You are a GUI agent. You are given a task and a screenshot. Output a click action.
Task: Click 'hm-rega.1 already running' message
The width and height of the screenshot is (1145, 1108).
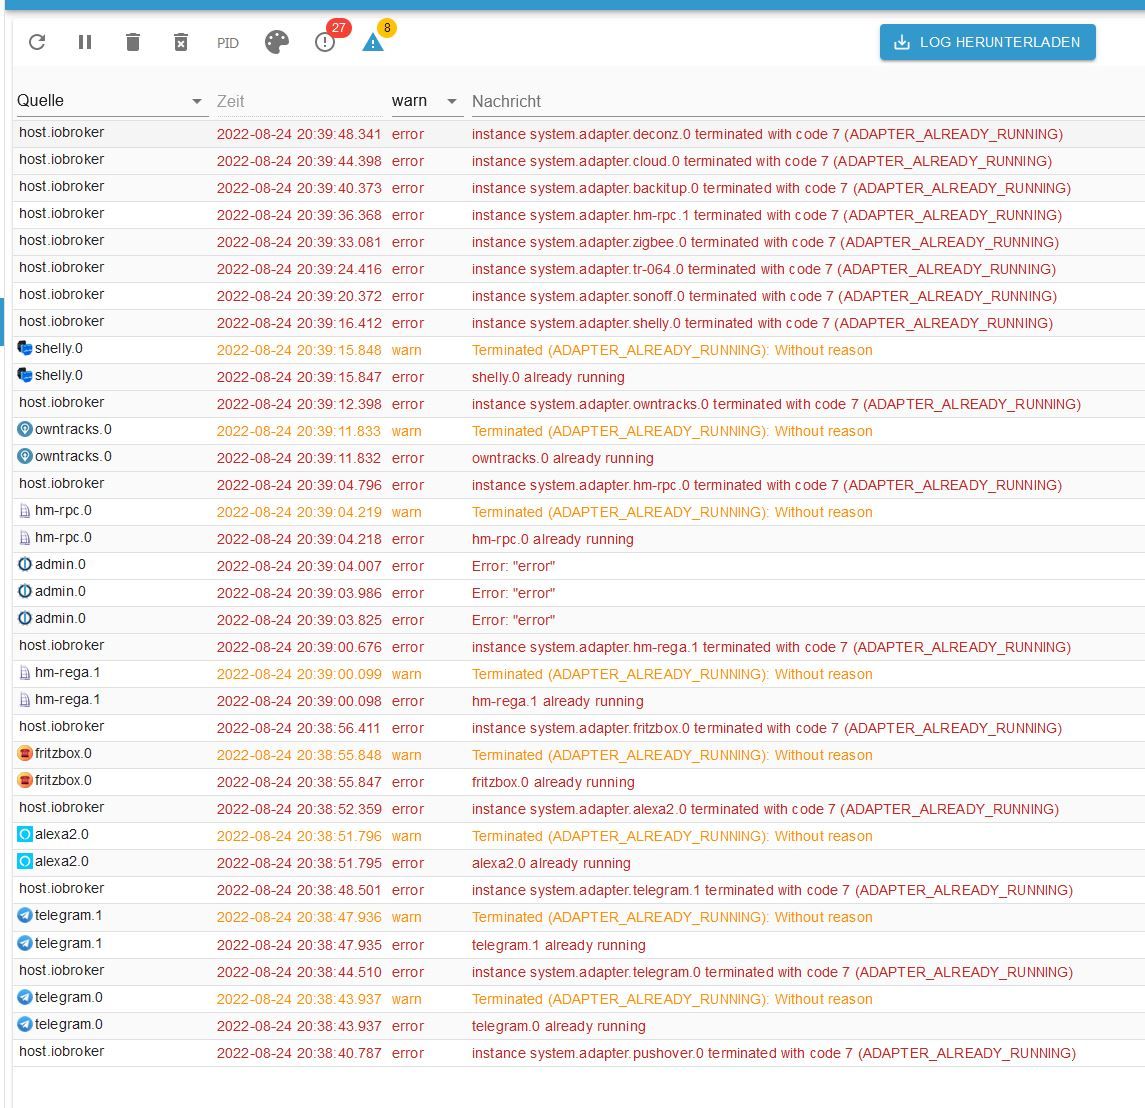[557, 701]
